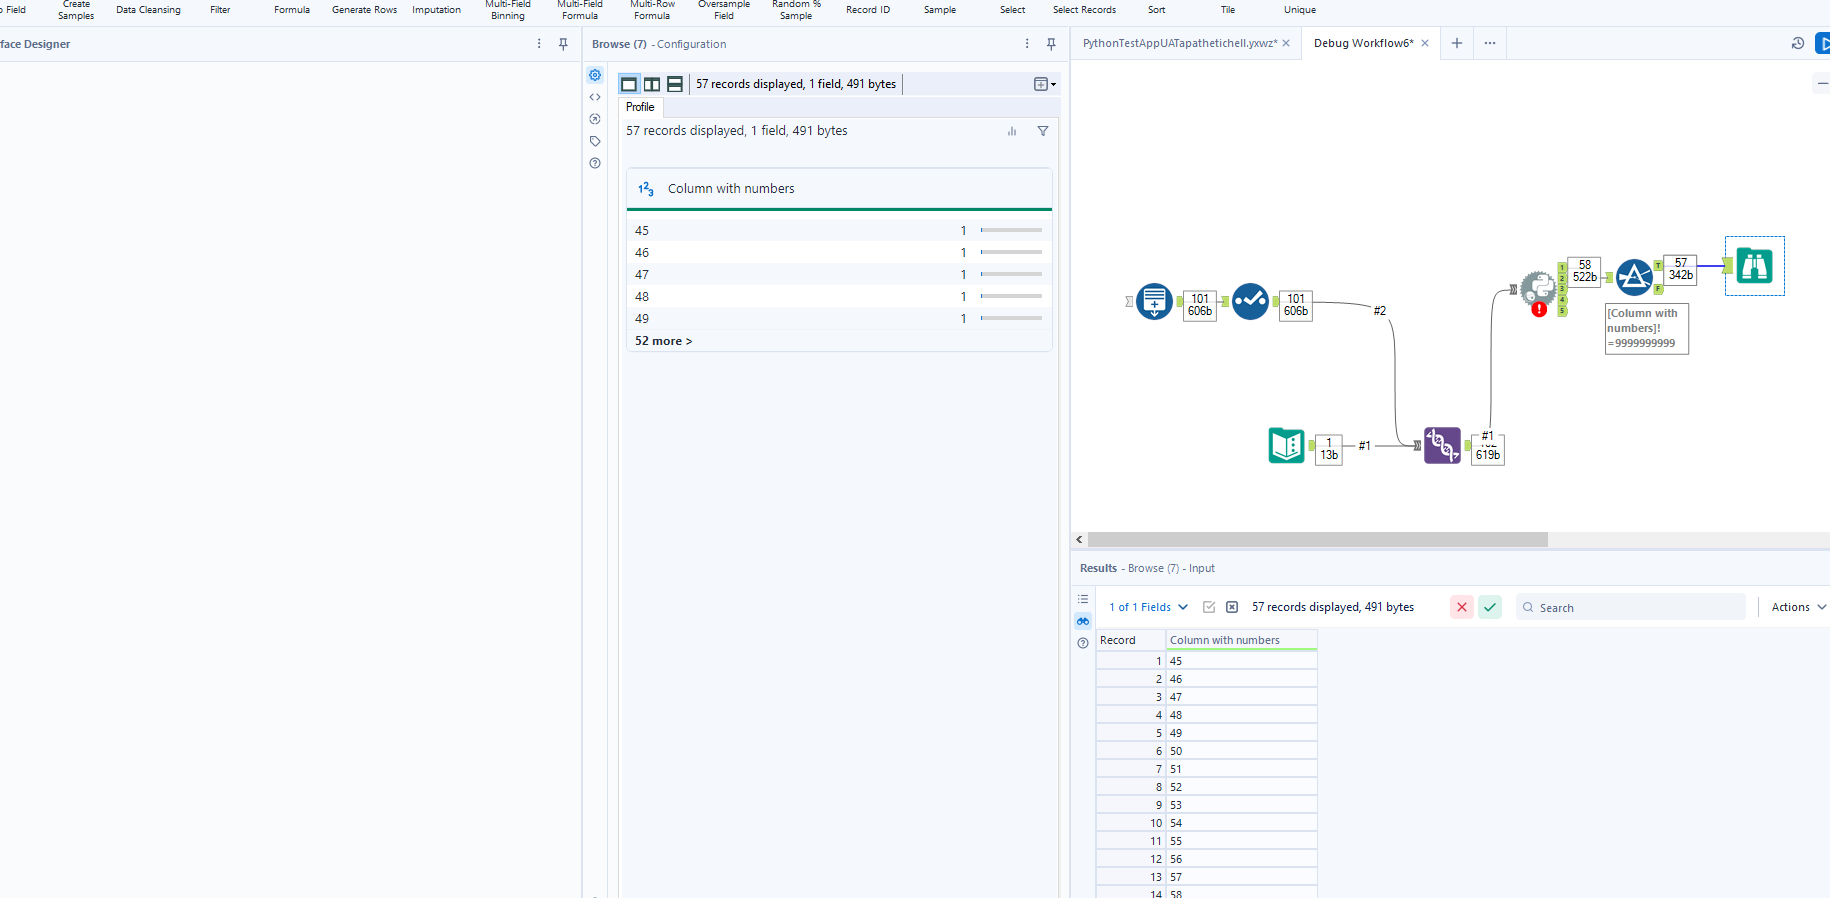Click the Browse binoculars tool on canvas

point(1754,266)
